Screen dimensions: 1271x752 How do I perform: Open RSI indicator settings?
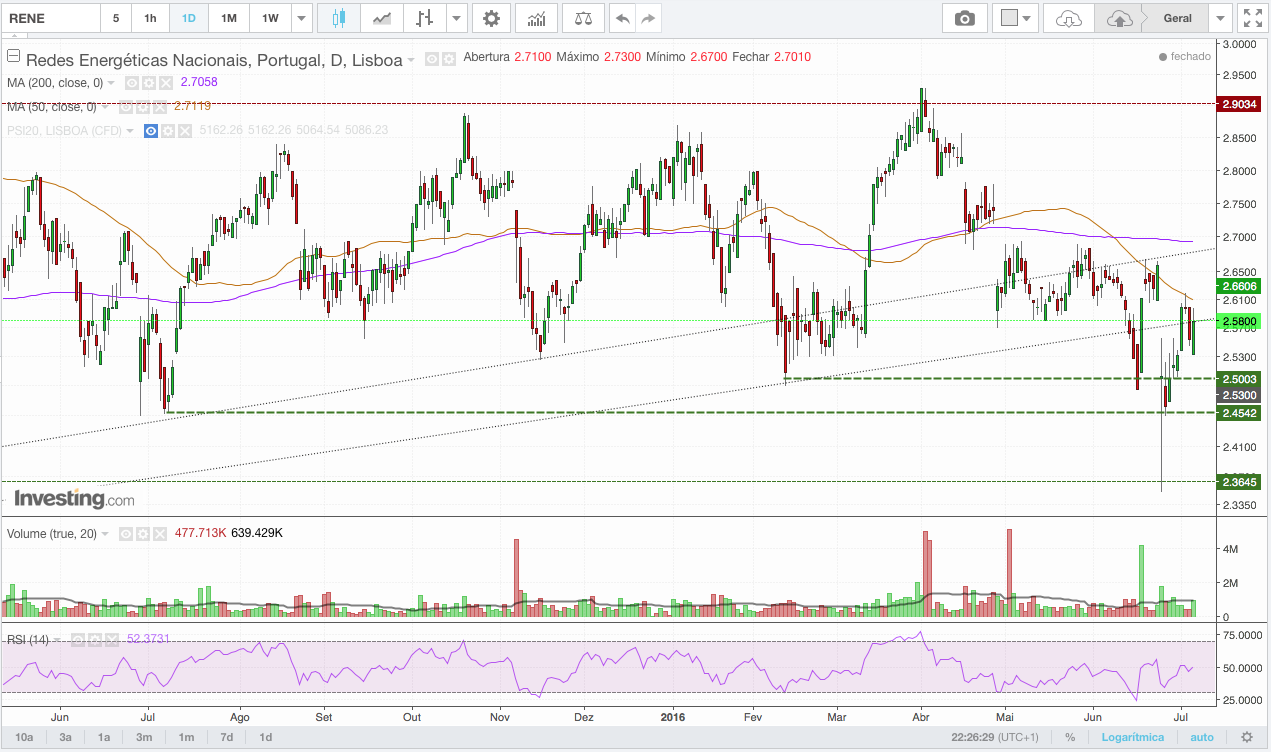94,639
